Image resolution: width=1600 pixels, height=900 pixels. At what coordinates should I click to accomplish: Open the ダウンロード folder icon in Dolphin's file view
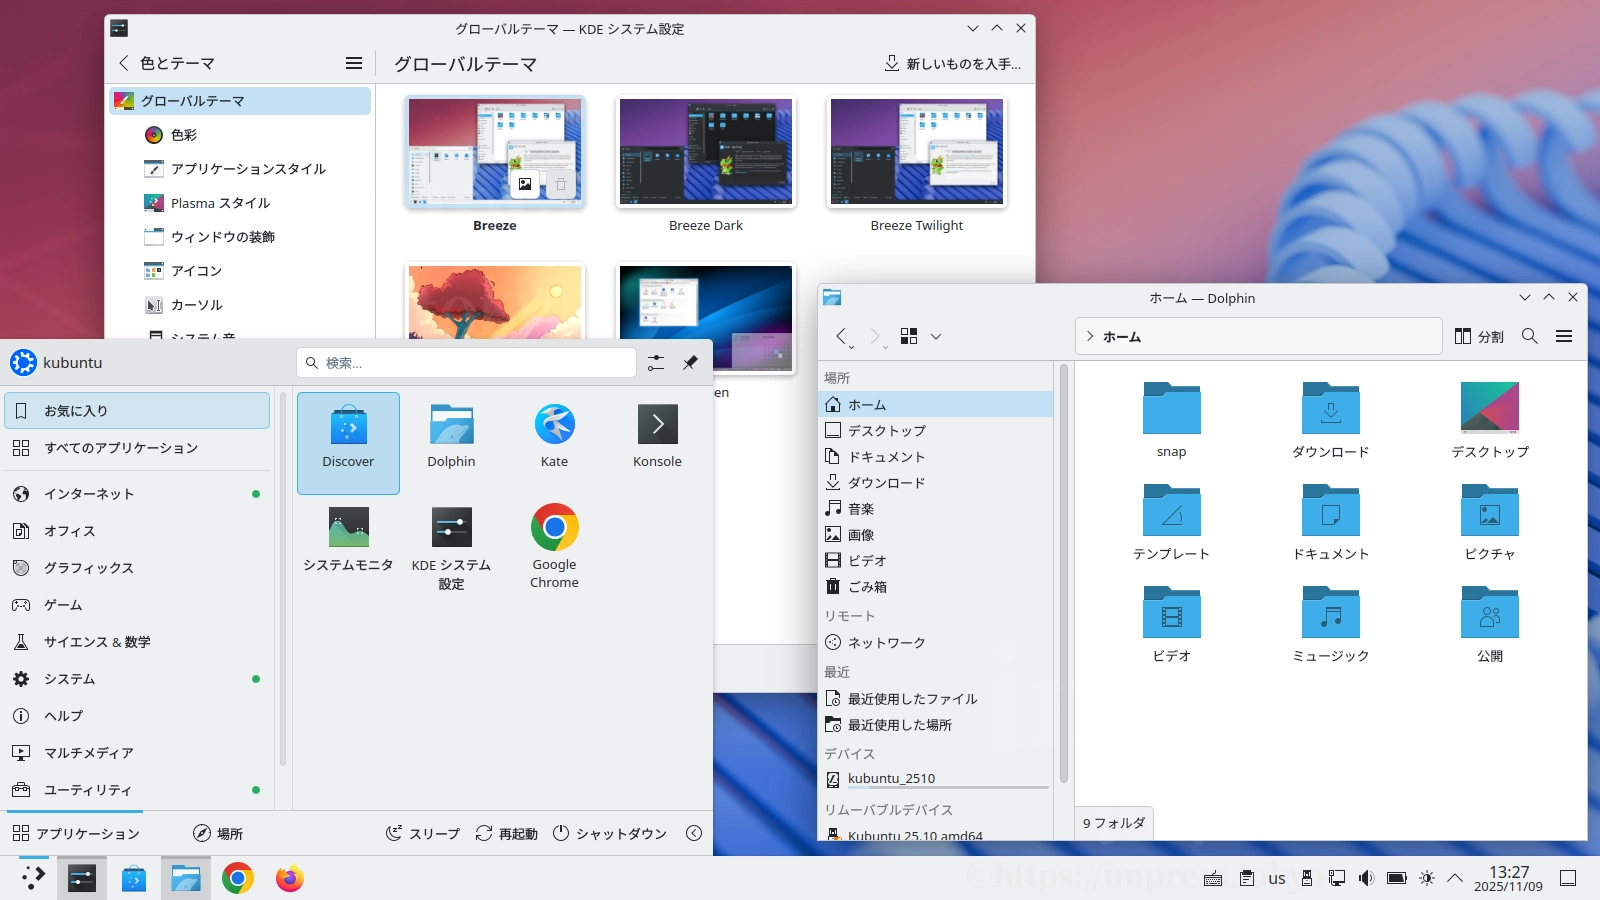coord(1330,420)
